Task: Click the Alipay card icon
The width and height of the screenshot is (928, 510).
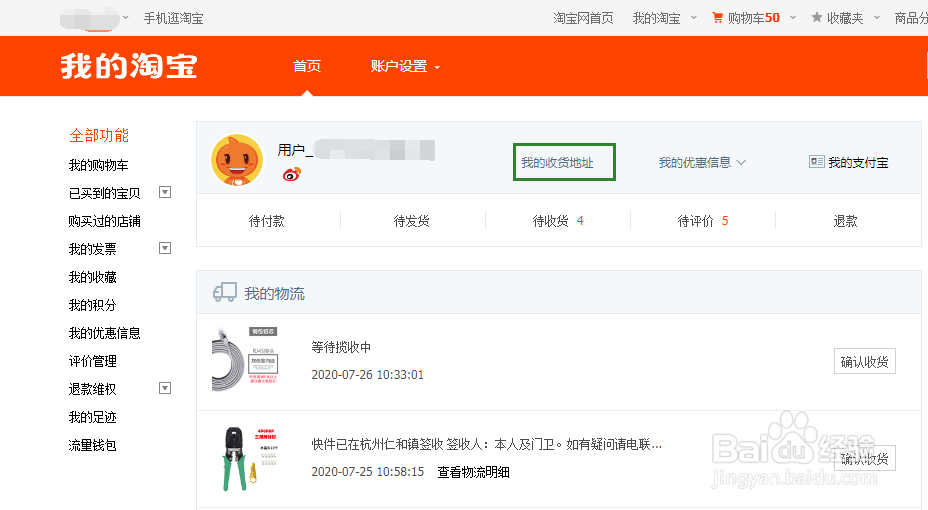Action: (x=817, y=162)
